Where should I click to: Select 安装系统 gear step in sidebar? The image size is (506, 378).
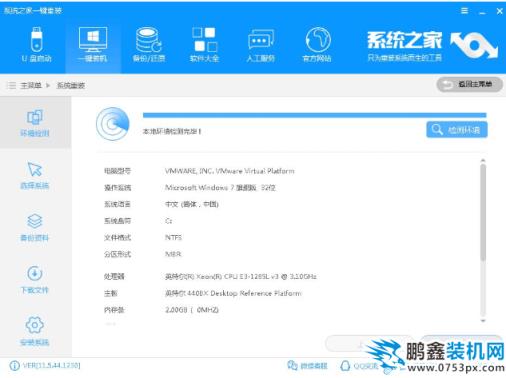pyautogui.click(x=35, y=332)
